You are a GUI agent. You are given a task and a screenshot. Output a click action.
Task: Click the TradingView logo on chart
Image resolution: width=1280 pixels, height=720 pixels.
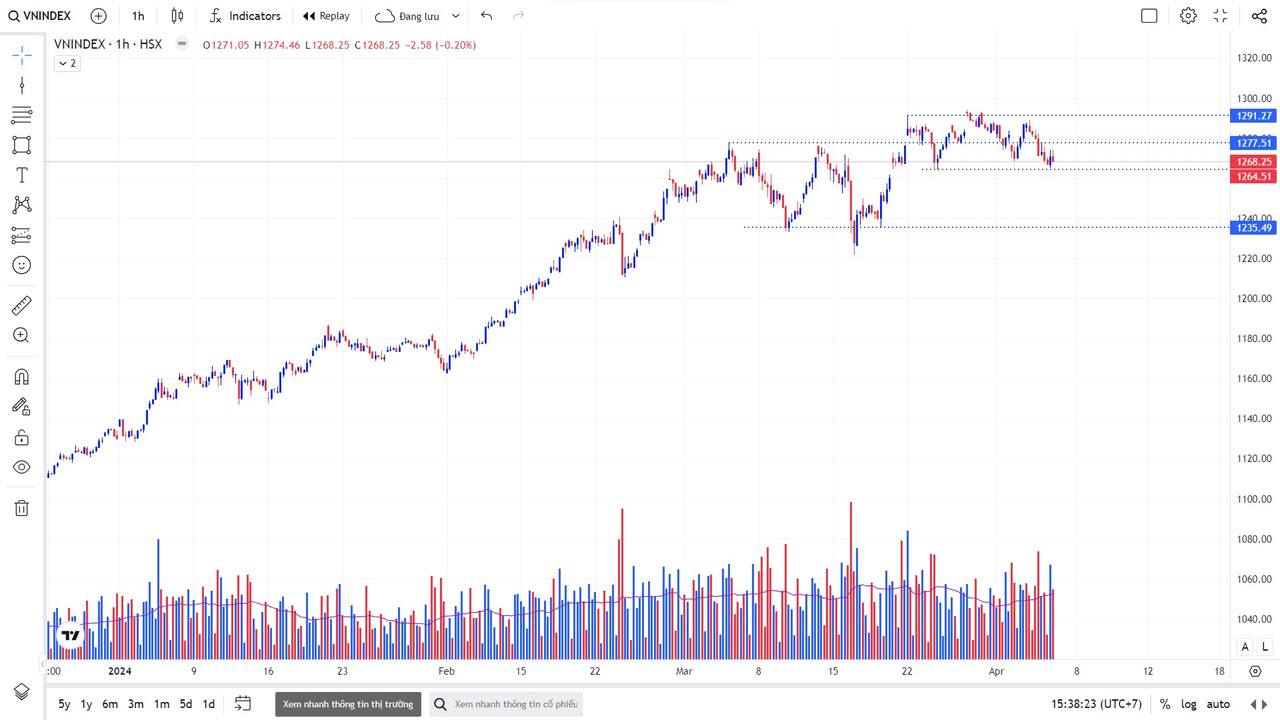tap(70, 636)
